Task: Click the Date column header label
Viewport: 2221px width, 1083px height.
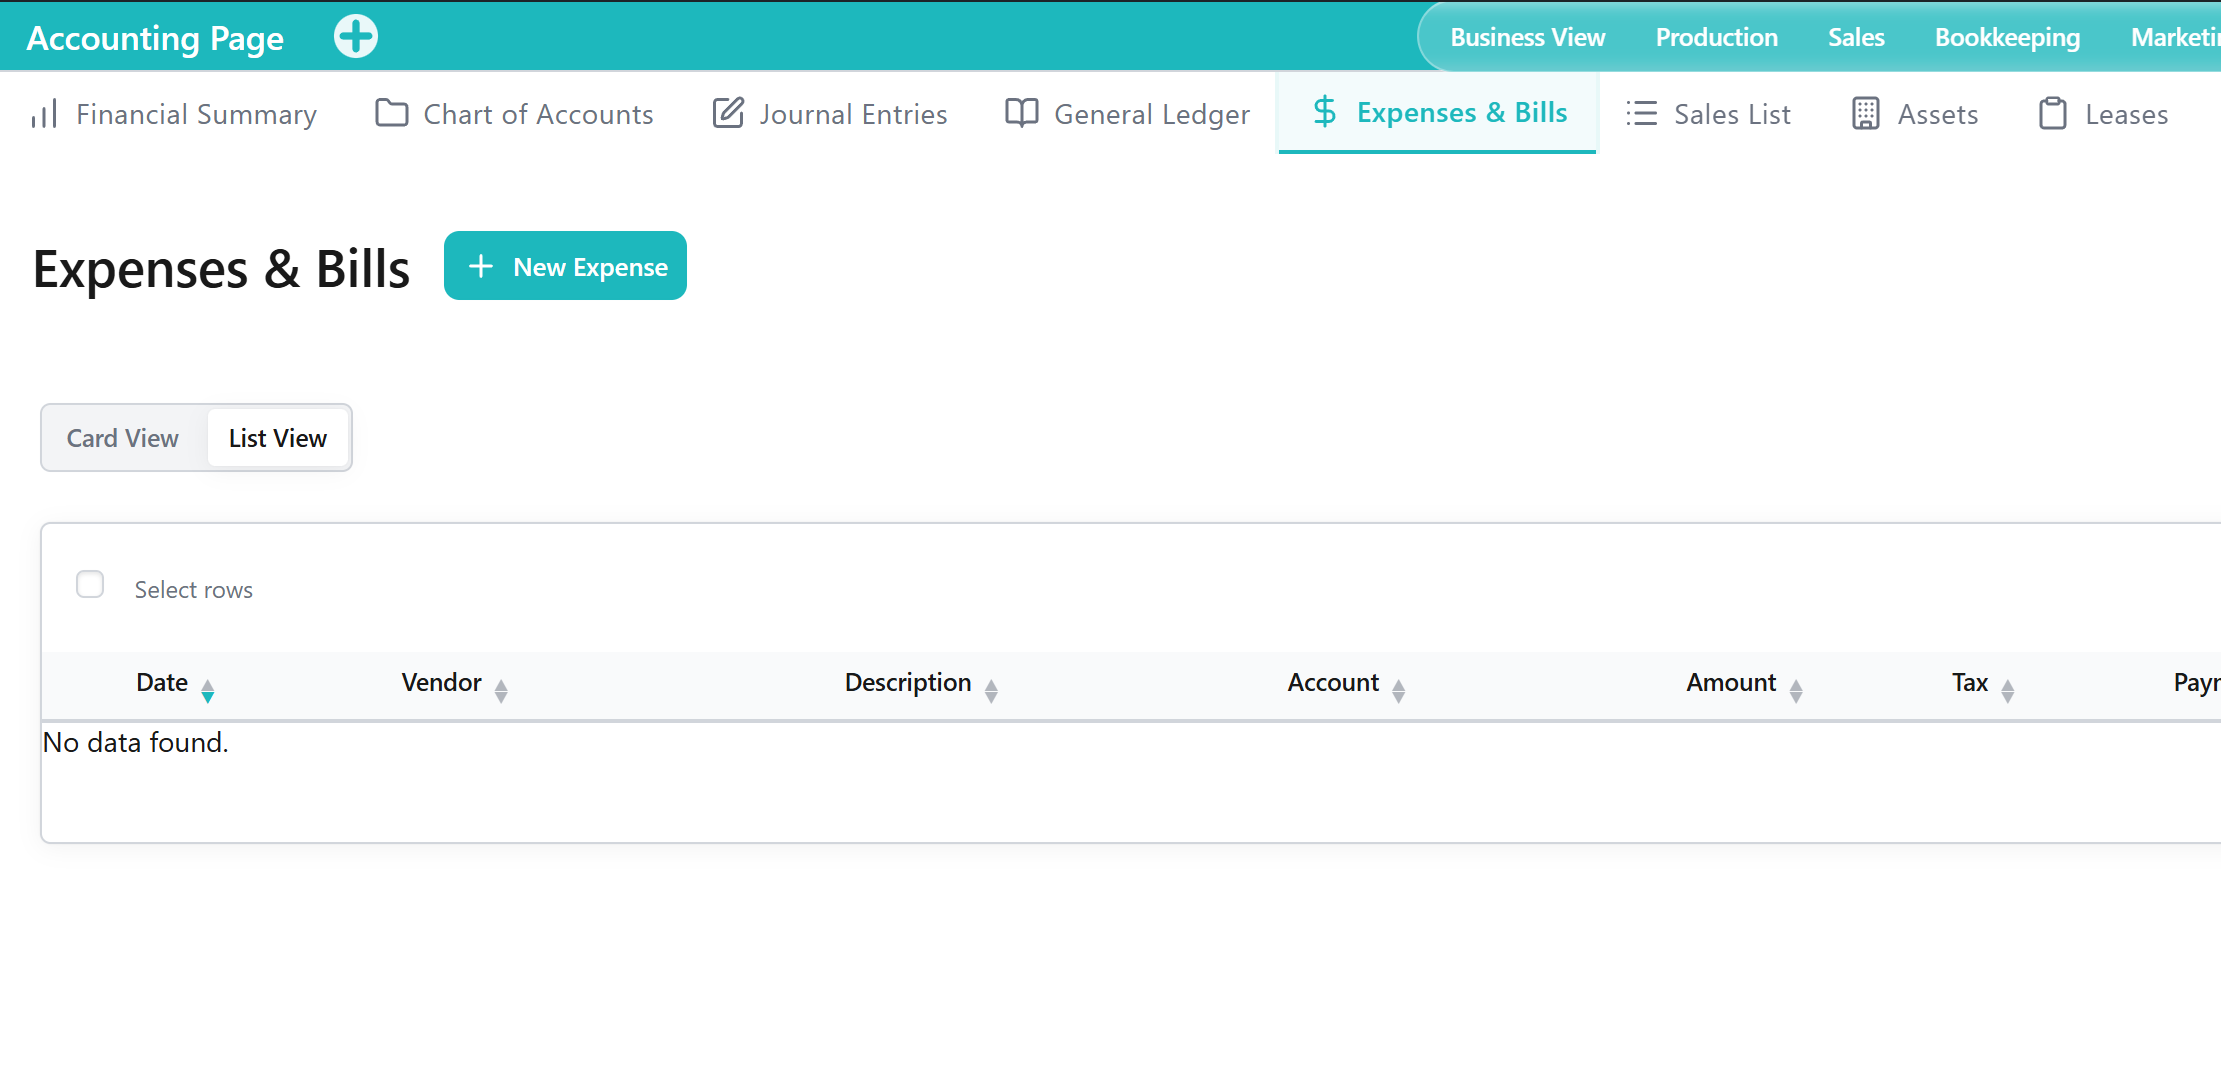Action: 162,682
